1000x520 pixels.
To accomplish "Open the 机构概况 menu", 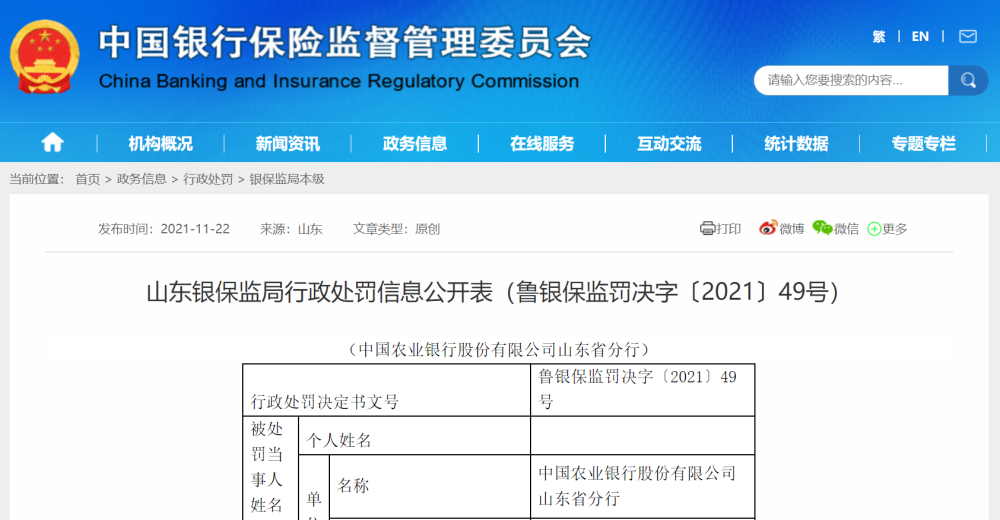I will click(160, 144).
